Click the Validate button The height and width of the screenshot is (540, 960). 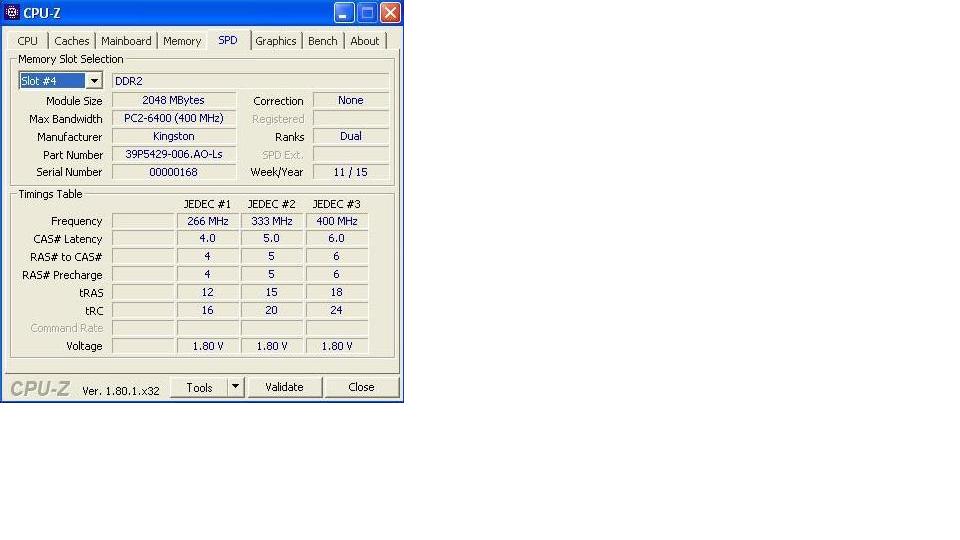point(284,387)
